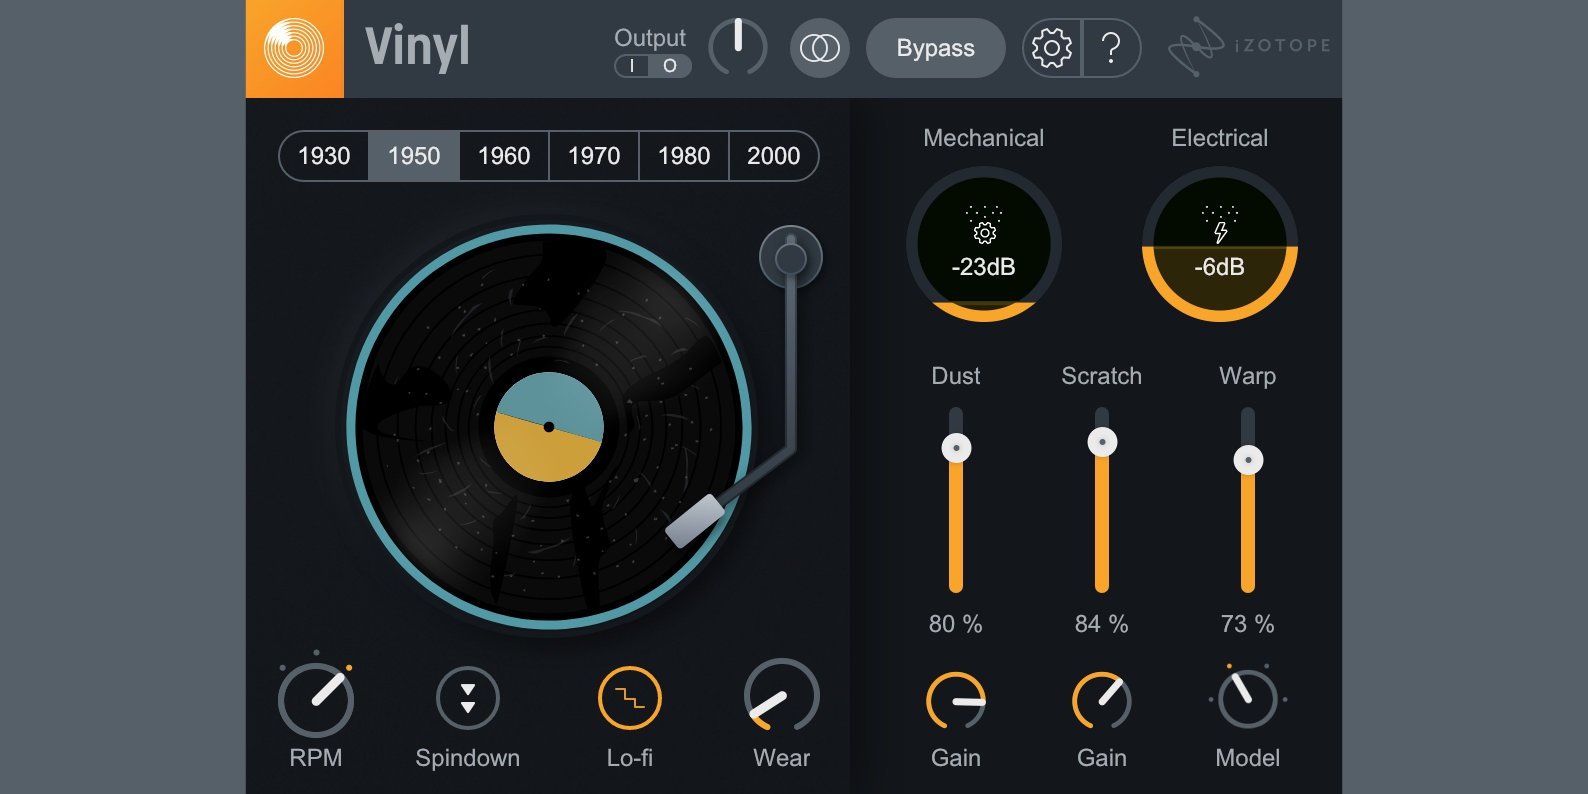The height and width of the screenshot is (794, 1588).
Task: Open settings with the gear icon
Action: pos(1051,48)
